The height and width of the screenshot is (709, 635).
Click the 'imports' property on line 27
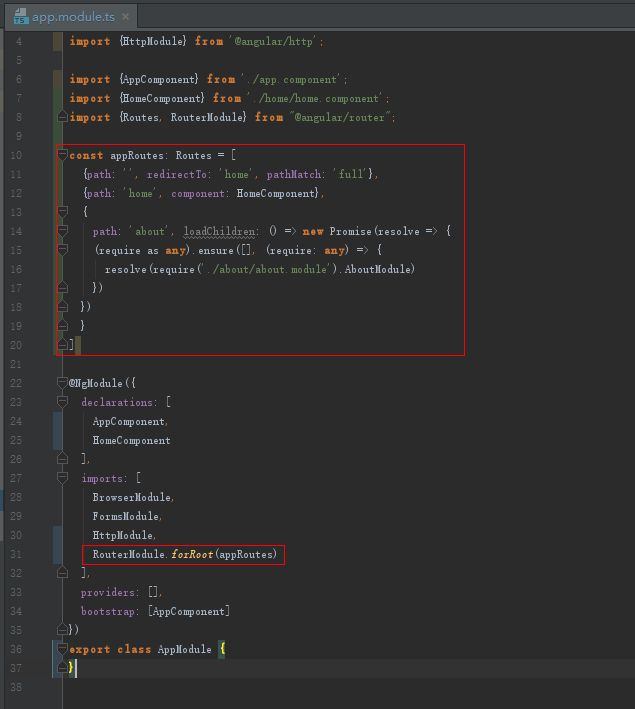(102, 478)
